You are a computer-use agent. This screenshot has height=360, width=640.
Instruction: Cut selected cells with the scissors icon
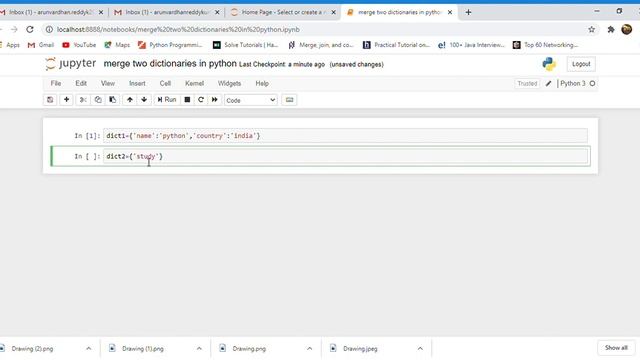[83, 100]
